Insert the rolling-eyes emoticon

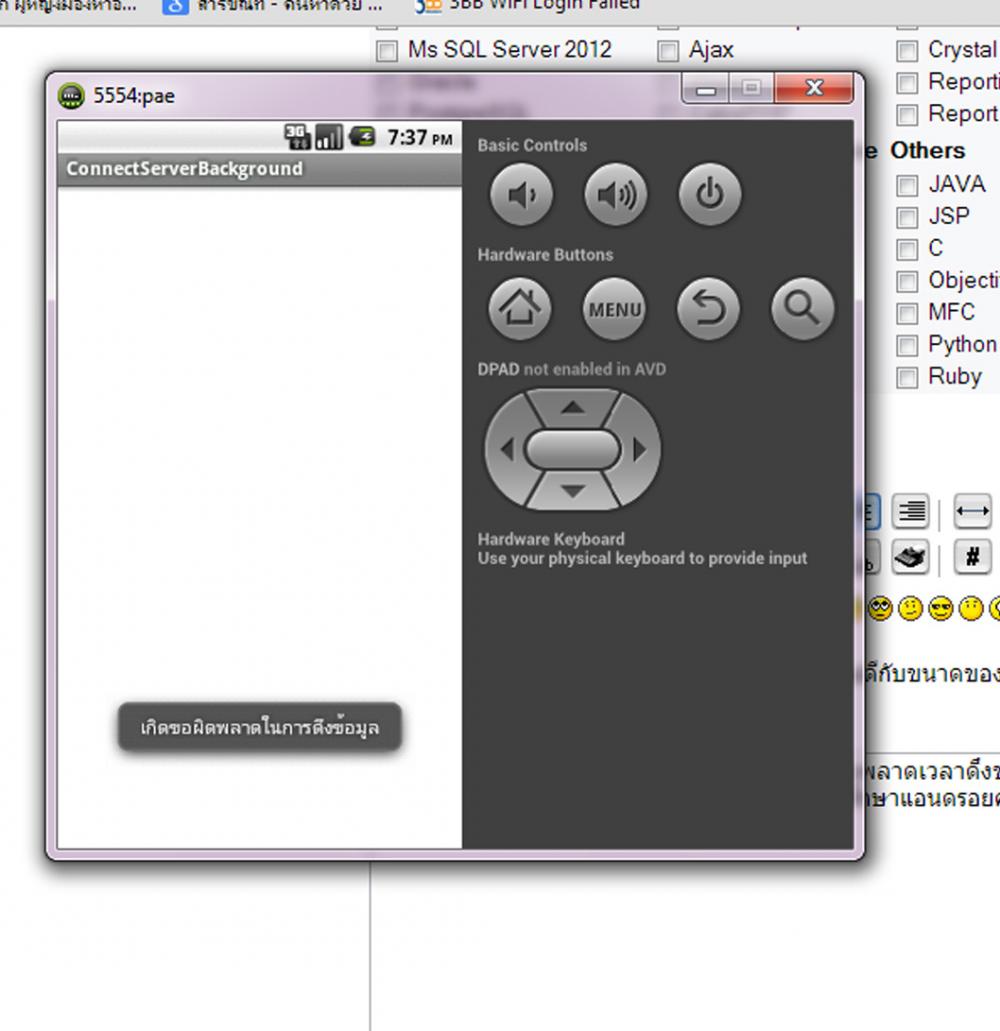pyautogui.click(x=880, y=609)
